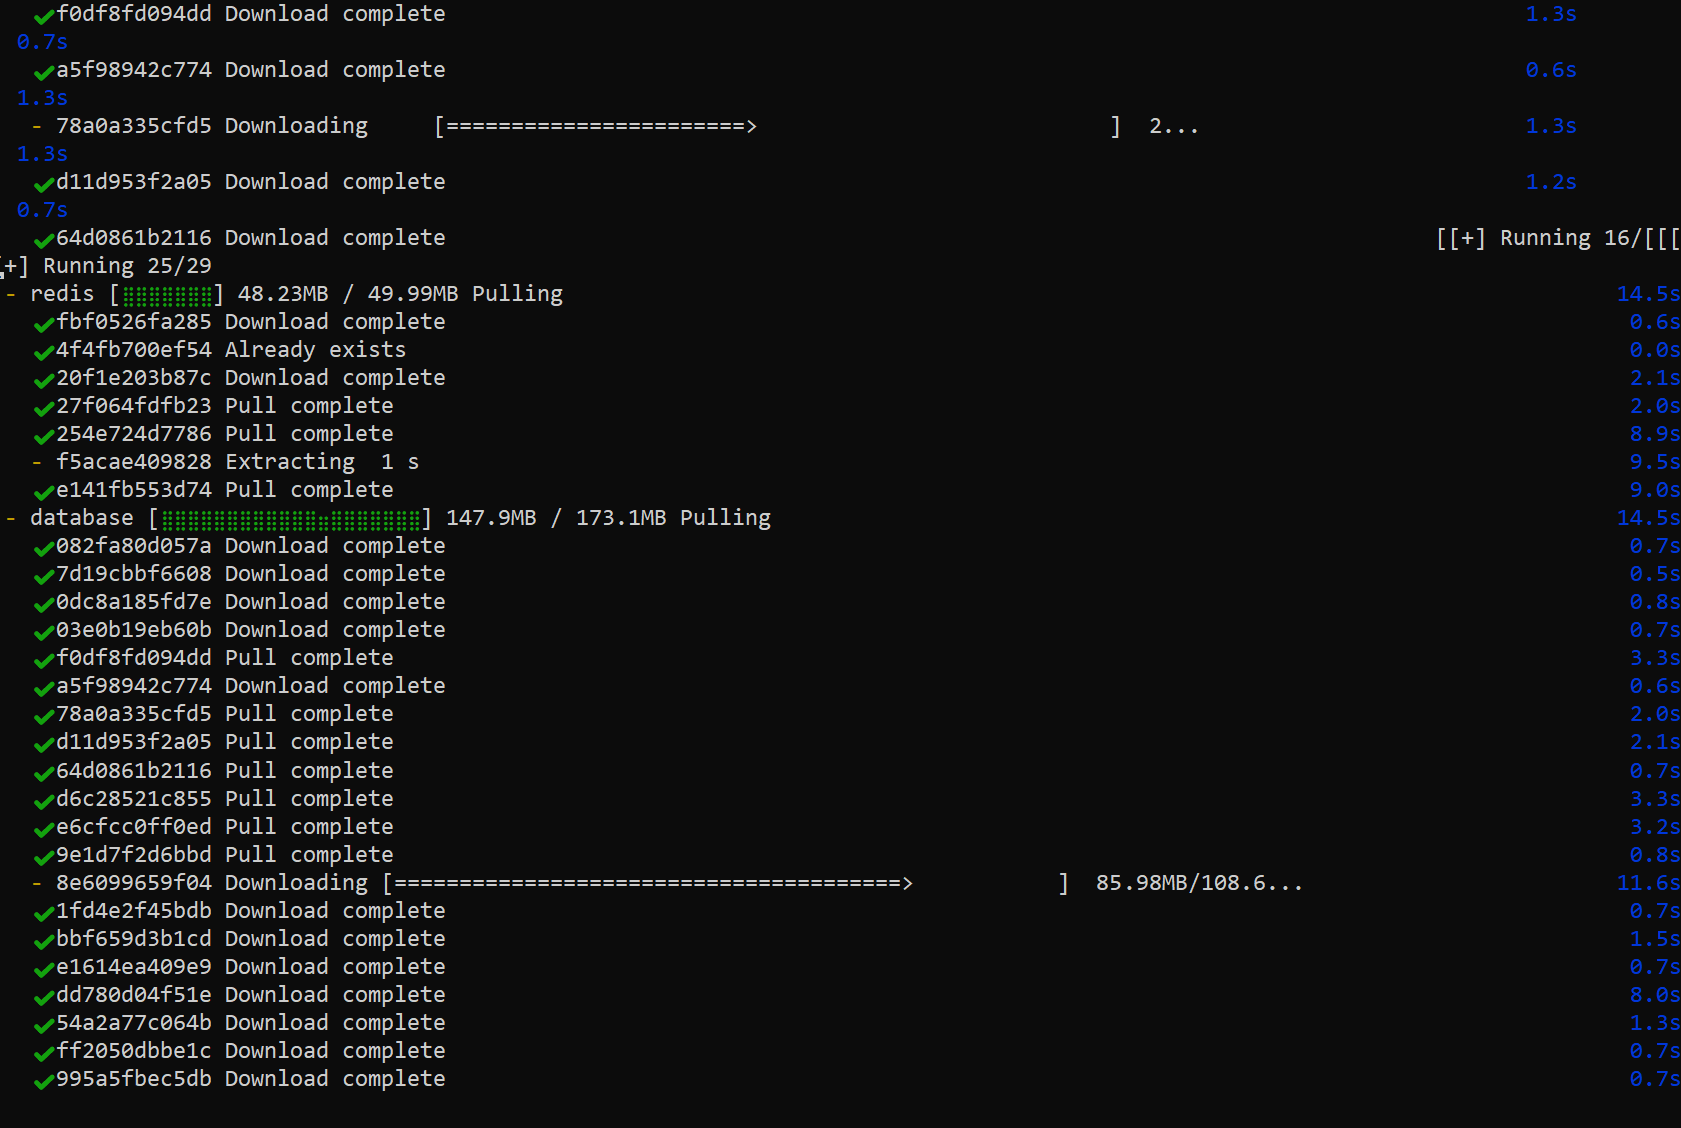This screenshot has height=1128, width=1681.
Task: Click the green checkmark next to 995a5fbec5db
Action: [x=43, y=1081]
